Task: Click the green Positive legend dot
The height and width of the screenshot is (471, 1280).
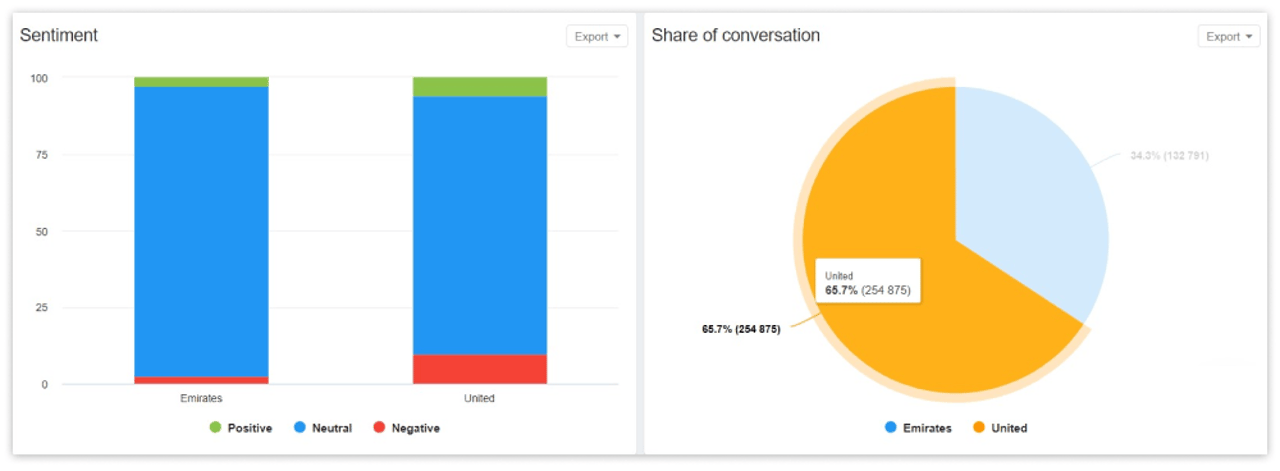Action: pyautogui.click(x=215, y=428)
